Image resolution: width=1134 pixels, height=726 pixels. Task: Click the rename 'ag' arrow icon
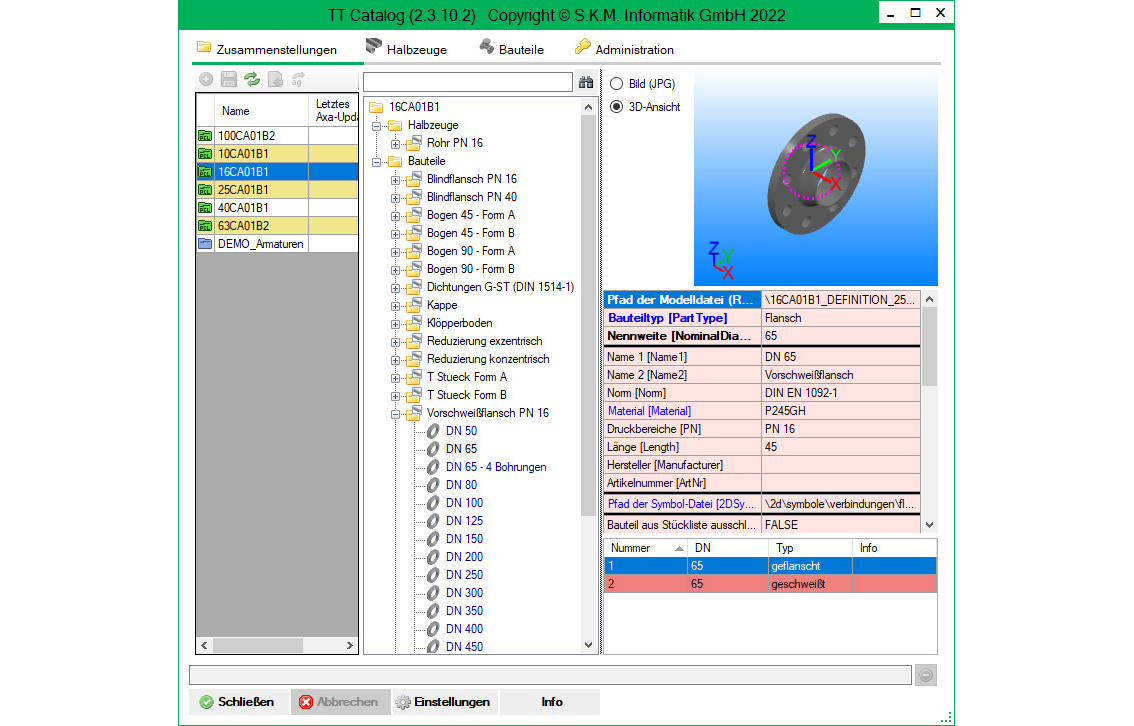(298, 80)
